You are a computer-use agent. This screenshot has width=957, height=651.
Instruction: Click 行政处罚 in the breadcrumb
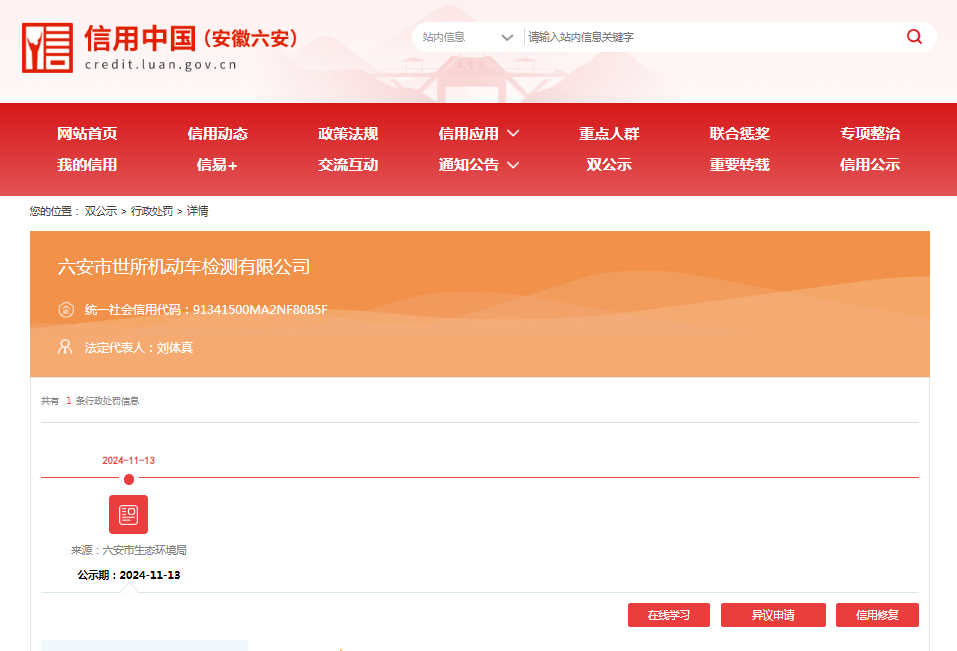click(x=152, y=211)
